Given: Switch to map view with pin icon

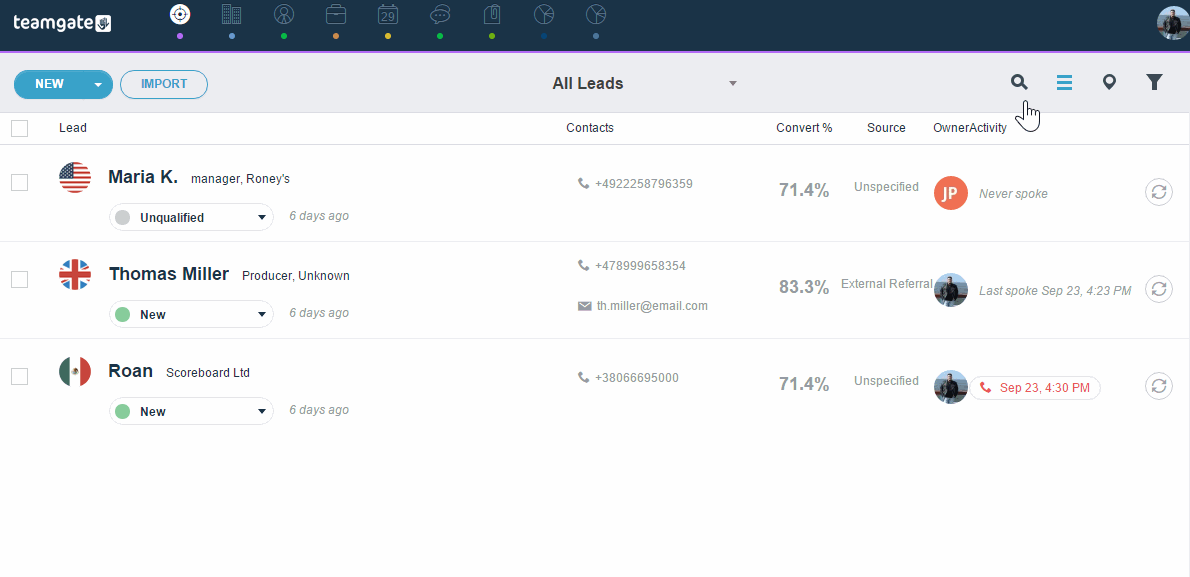Looking at the screenshot, I should (x=1109, y=82).
